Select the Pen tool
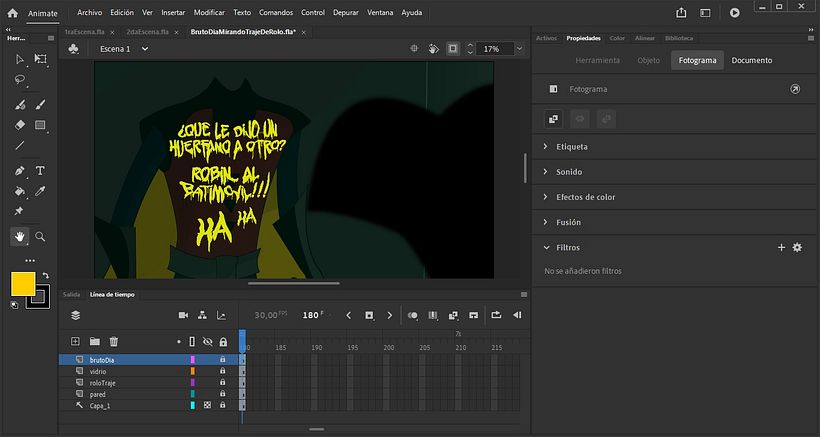 tap(20, 171)
